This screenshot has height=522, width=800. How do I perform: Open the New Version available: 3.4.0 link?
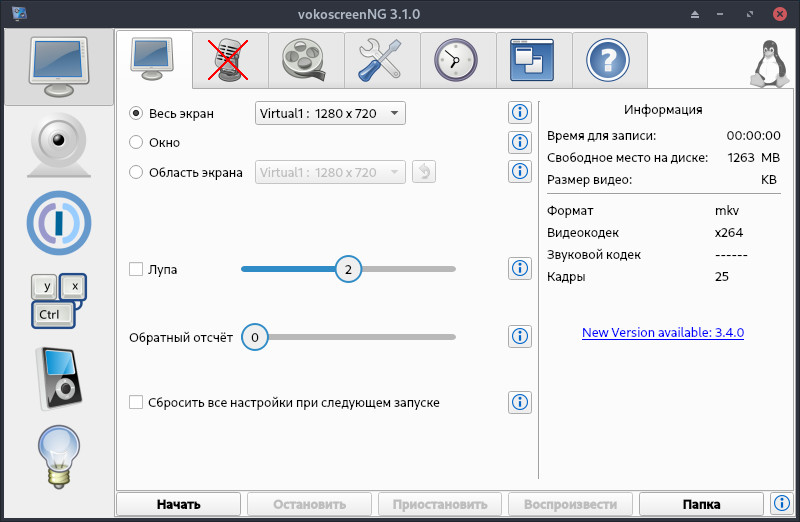[663, 333]
